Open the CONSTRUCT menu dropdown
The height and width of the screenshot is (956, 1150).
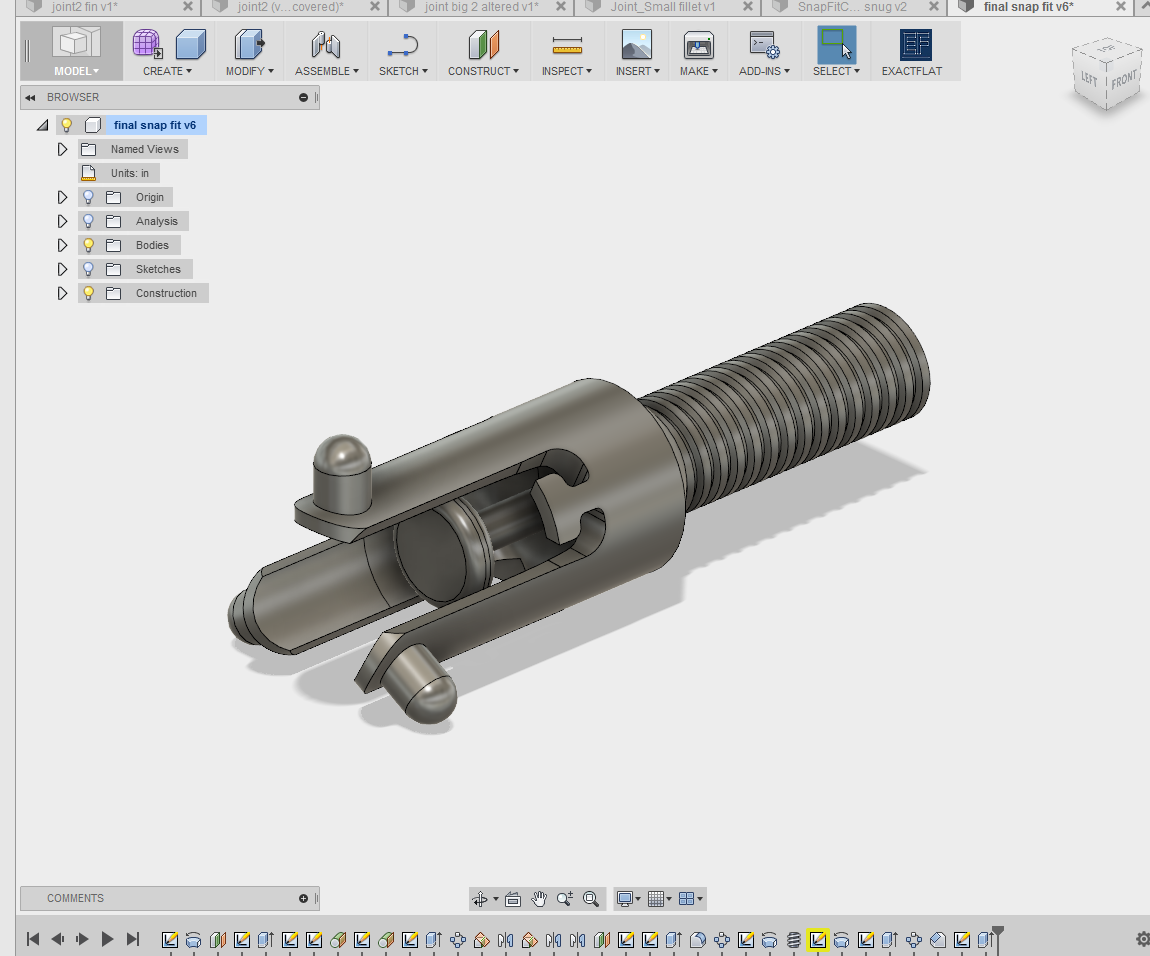click(x=483, y=71)
